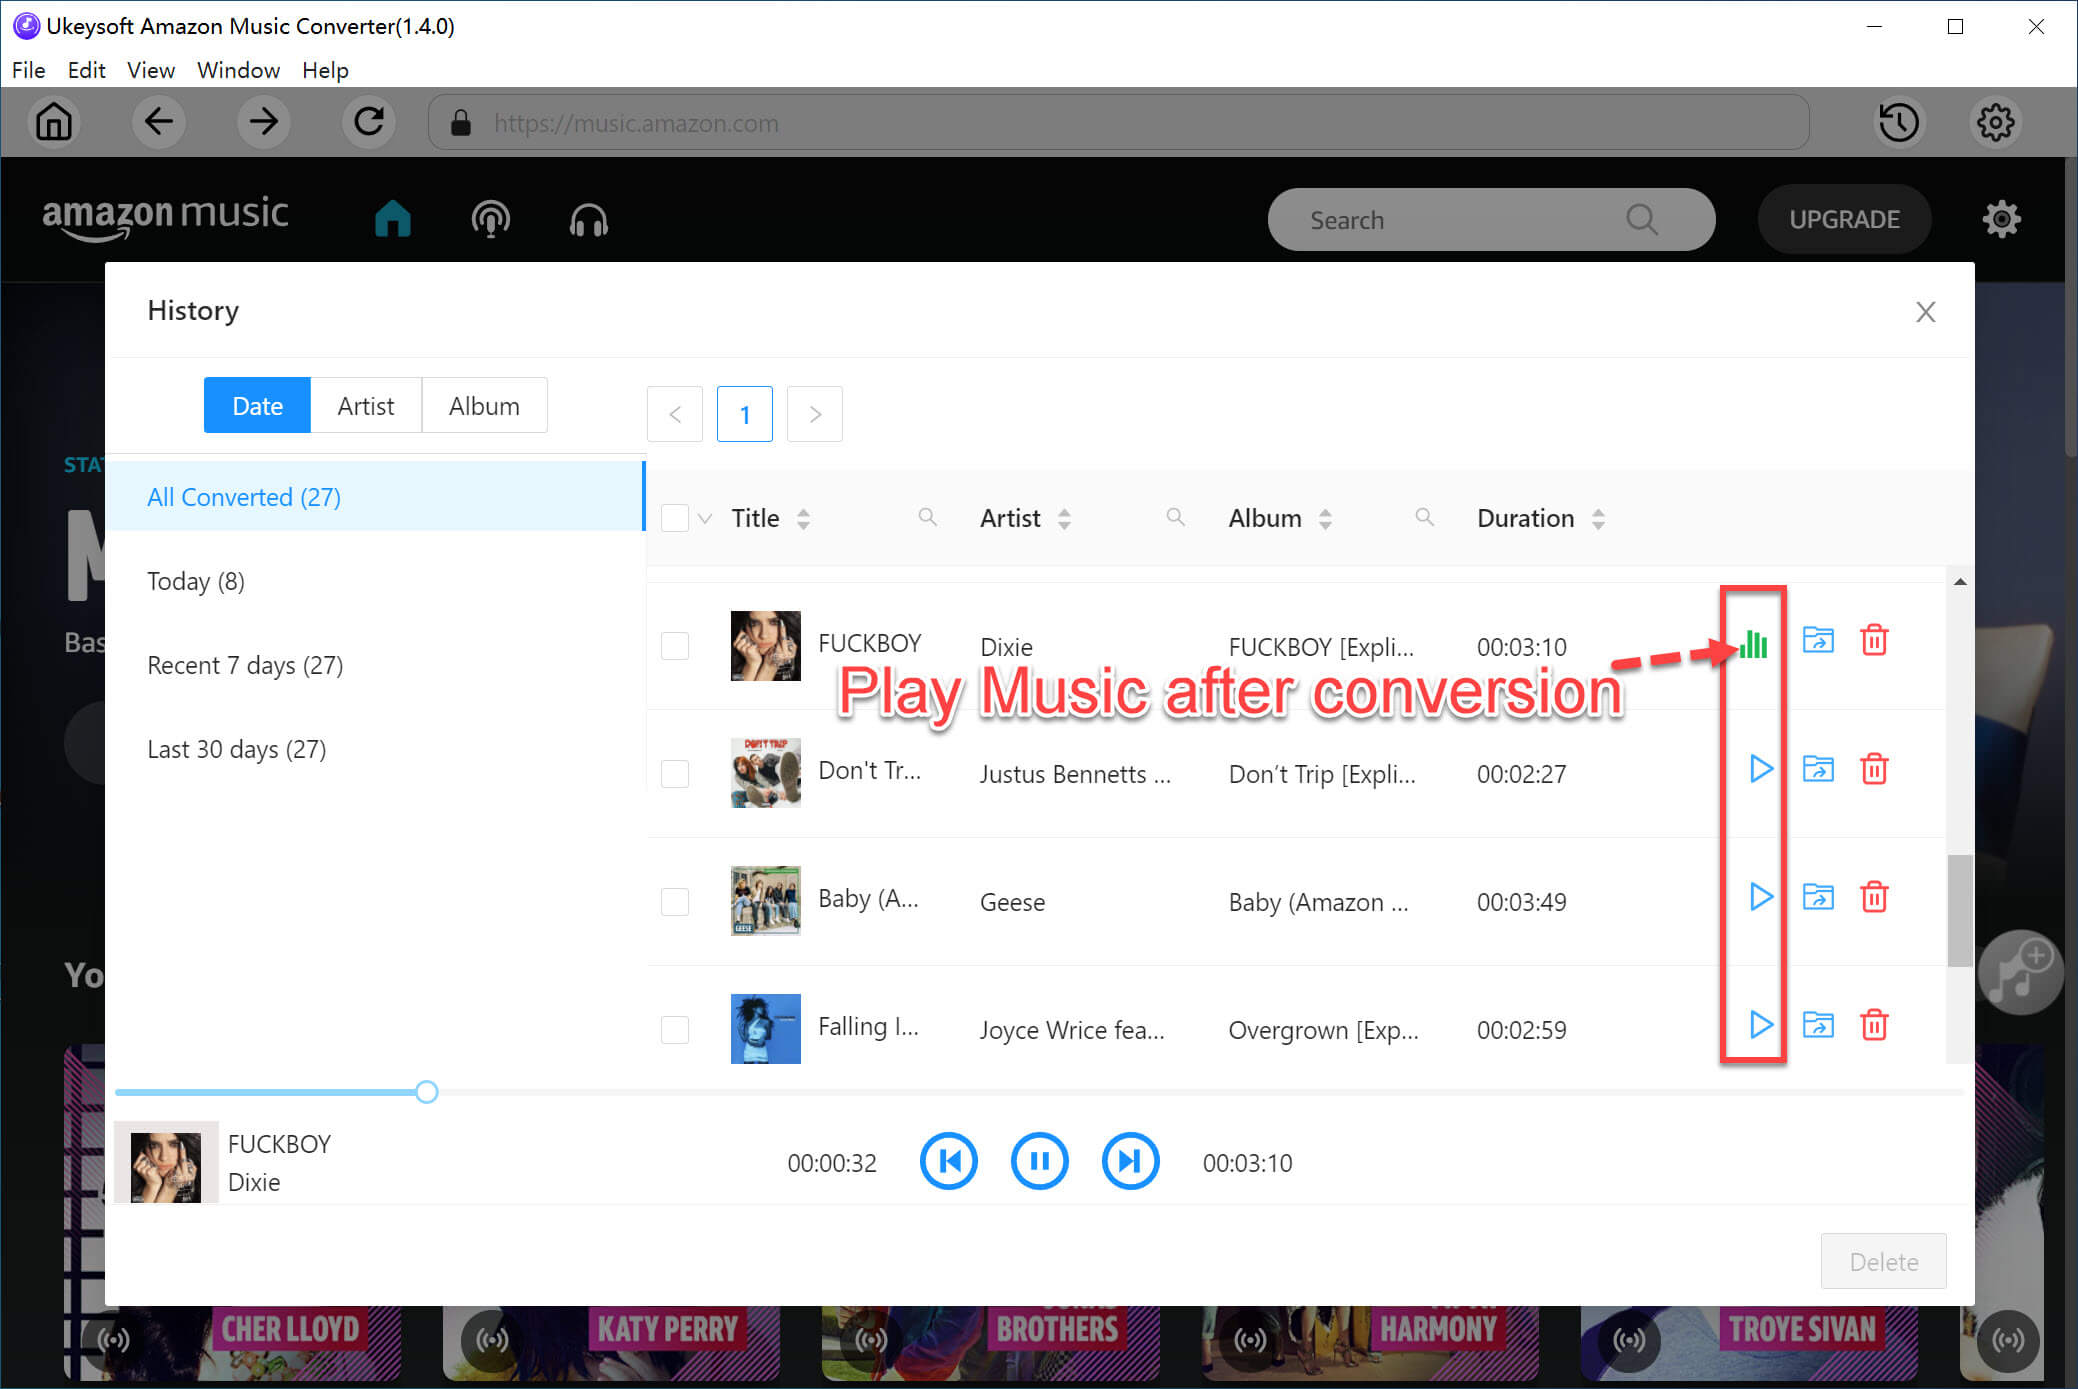Click the green playing bars for FUCKBOY
The height and width of the screenshot is (1389, 2078).
(x=1753, y=643)
